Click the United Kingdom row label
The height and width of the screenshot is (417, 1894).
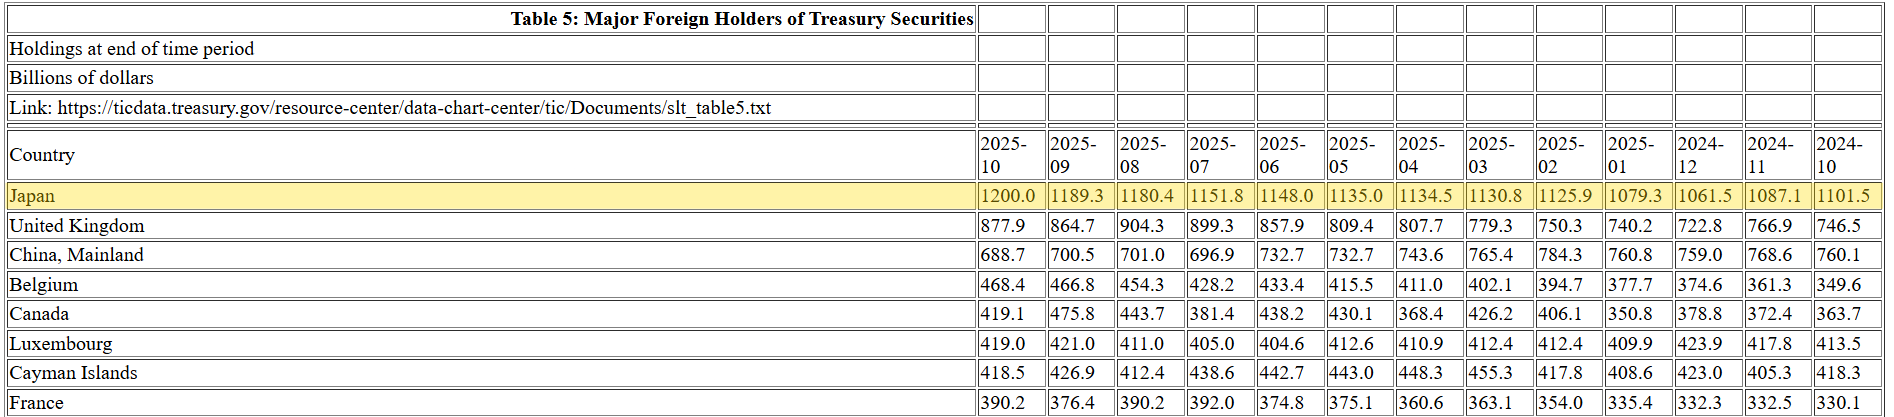[x=77, y=226]
